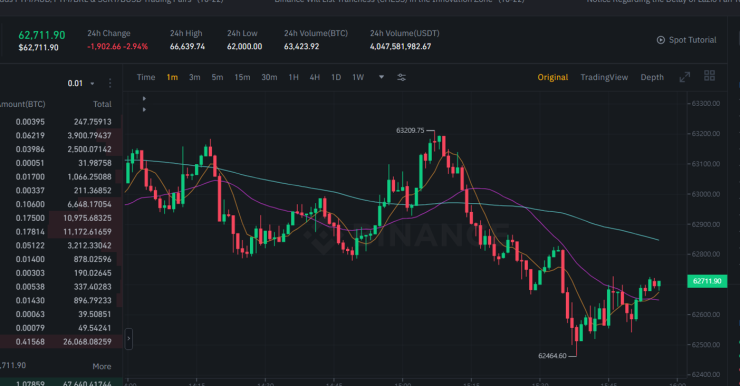The image size is (740, 386).
Task: Click the 24h Low value 62,000.00
Action: click(x=244, y=47)
